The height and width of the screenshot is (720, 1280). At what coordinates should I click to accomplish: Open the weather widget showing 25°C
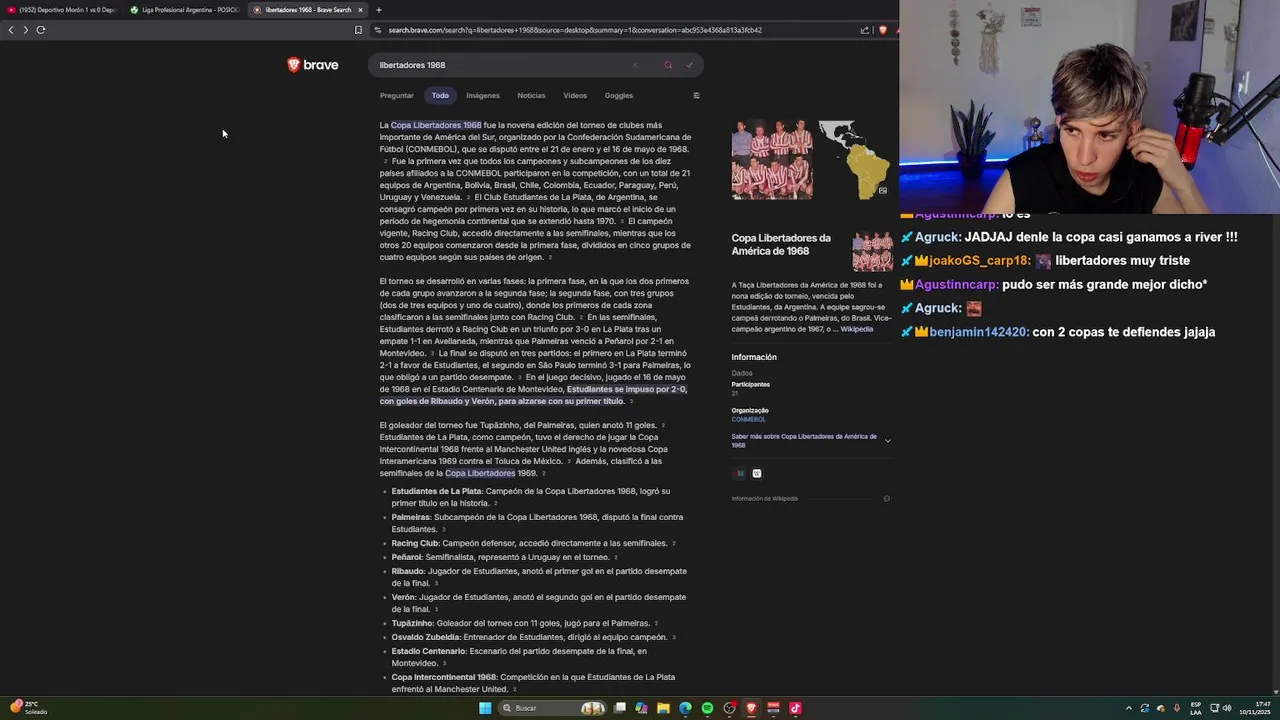click(28, 708)
